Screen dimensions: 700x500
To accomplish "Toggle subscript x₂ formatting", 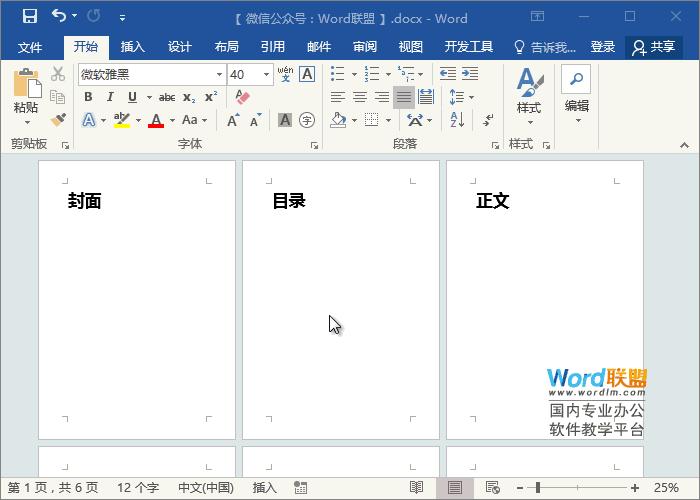I will tap(189, 97).
